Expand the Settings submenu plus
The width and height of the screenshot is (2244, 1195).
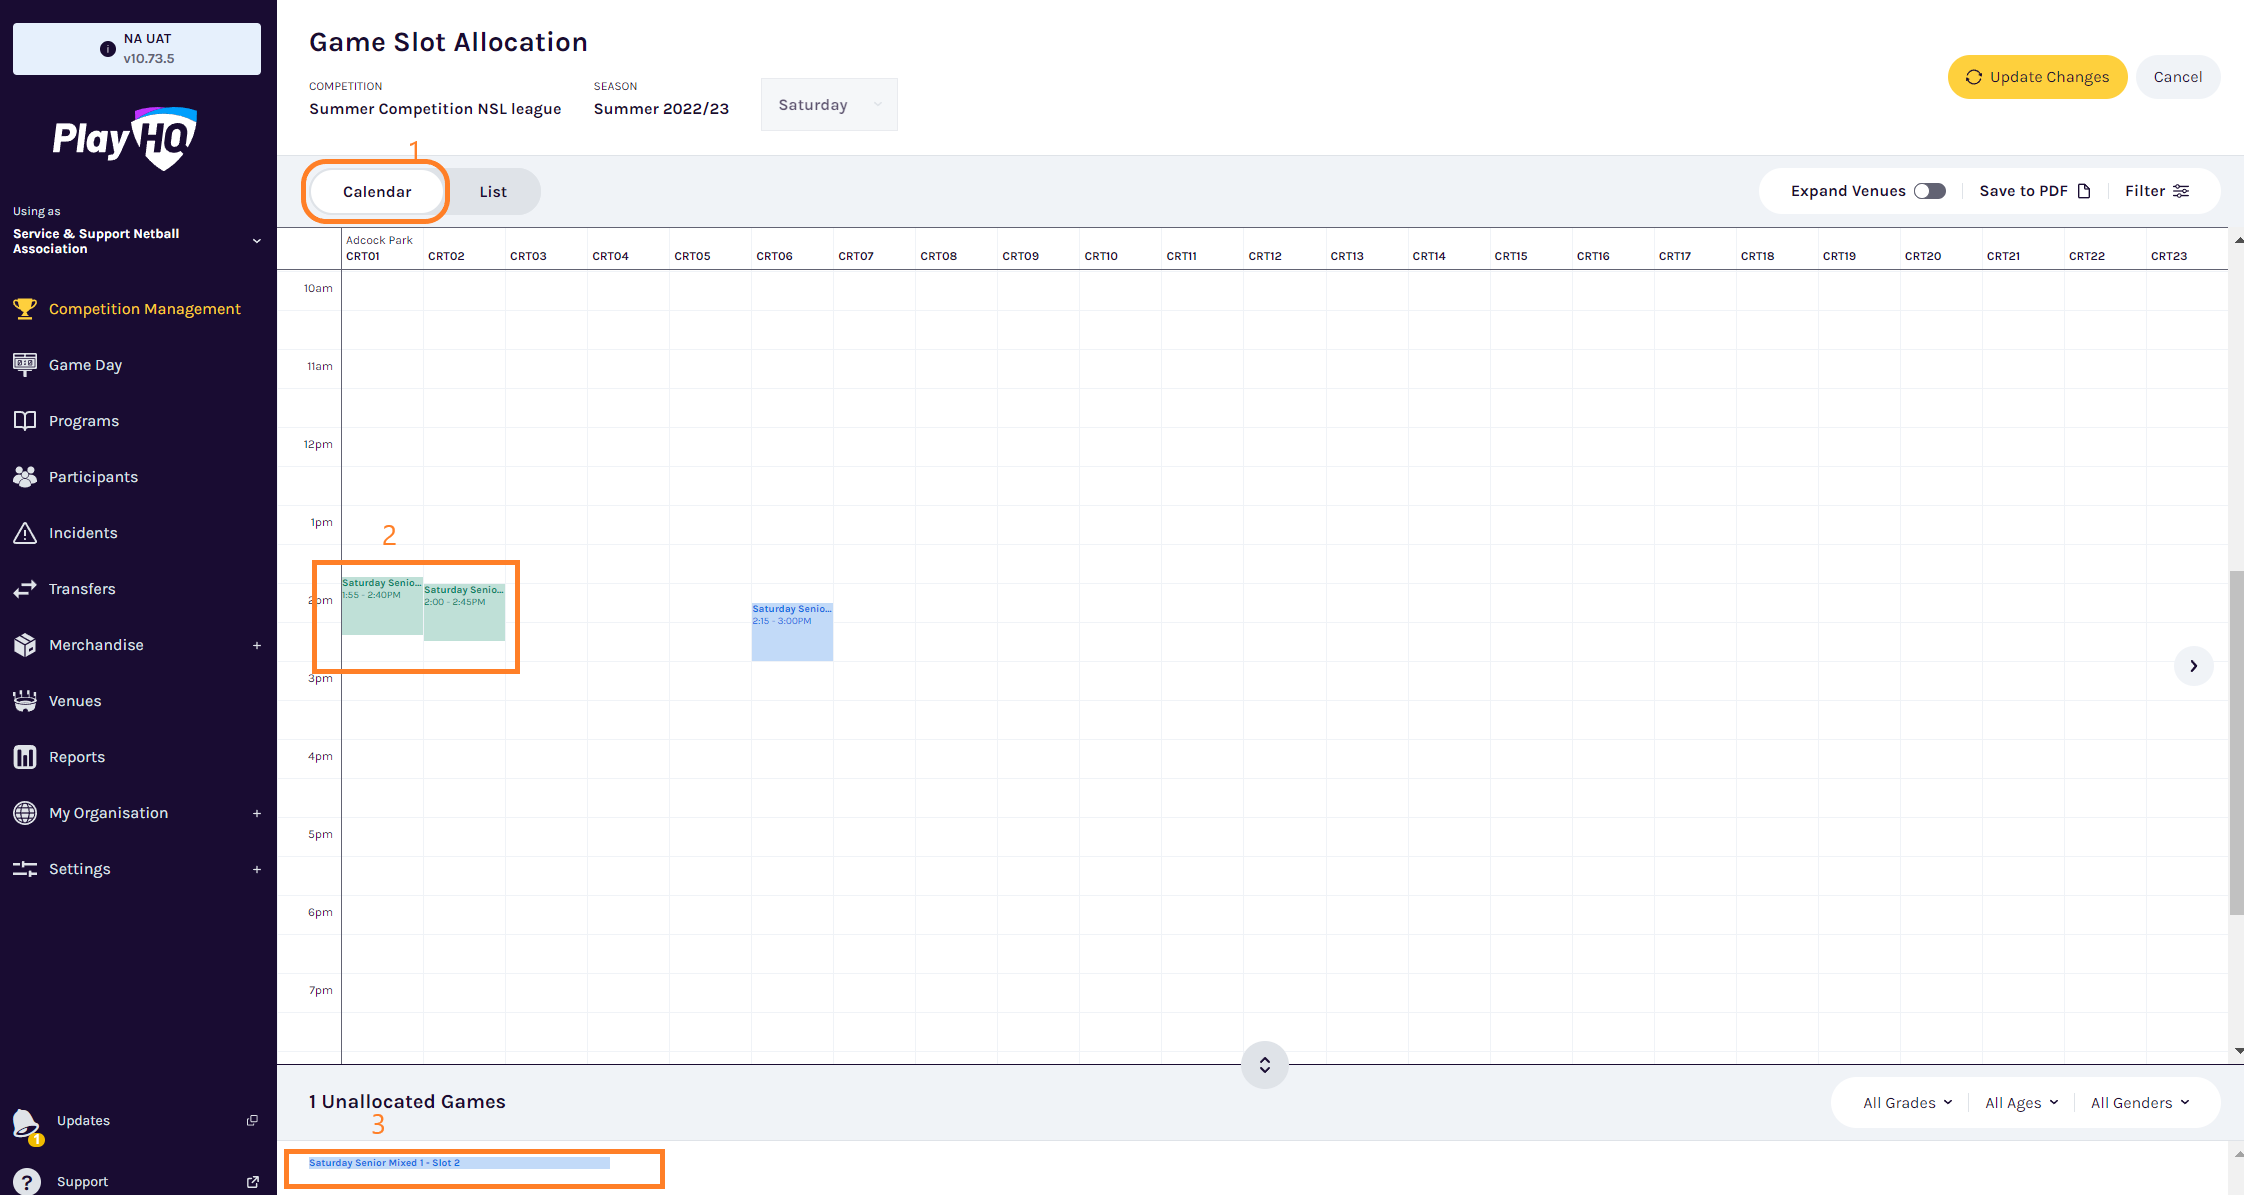tap(257, 869)
